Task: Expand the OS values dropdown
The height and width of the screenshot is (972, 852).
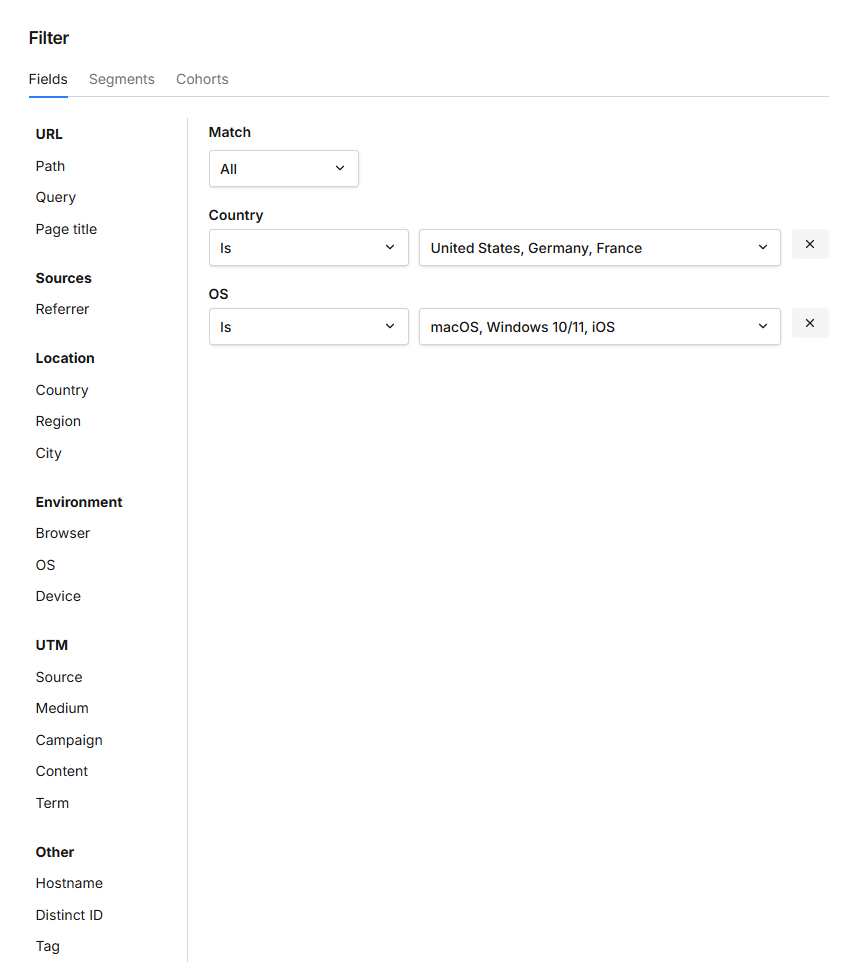Action: click(599, 327)
